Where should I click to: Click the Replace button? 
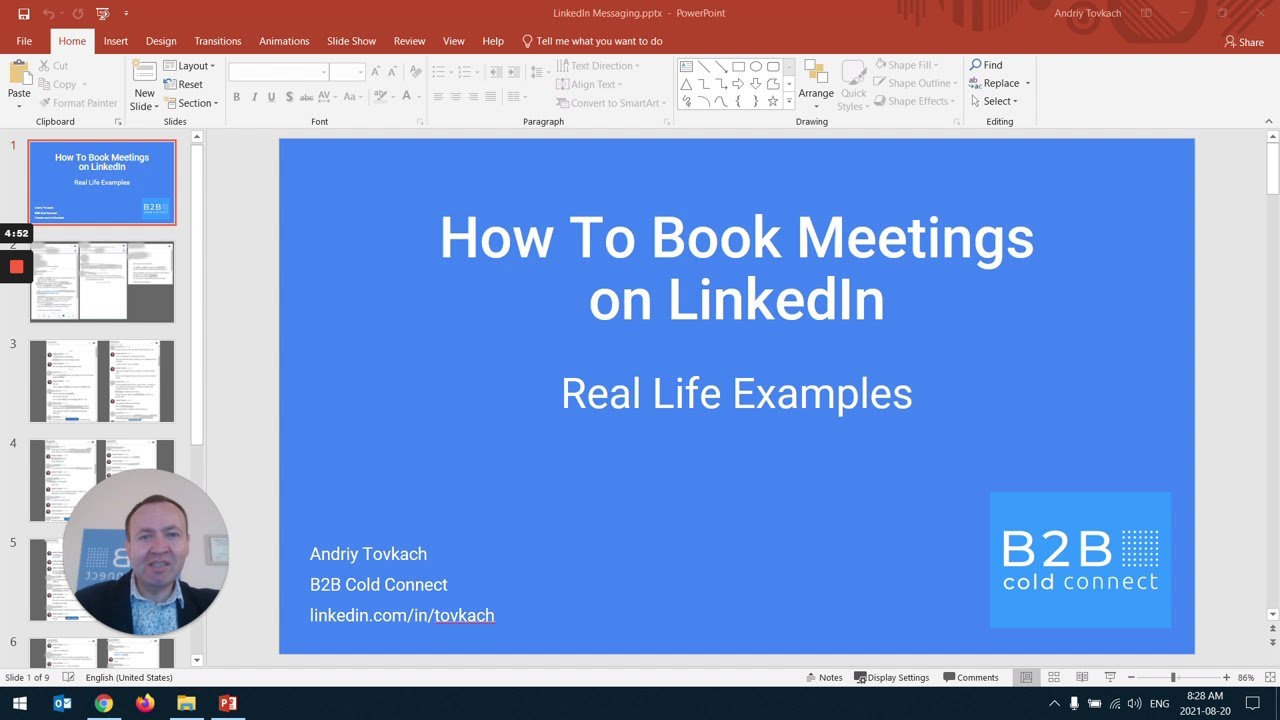pyautogui.click(x=999, y=83)
